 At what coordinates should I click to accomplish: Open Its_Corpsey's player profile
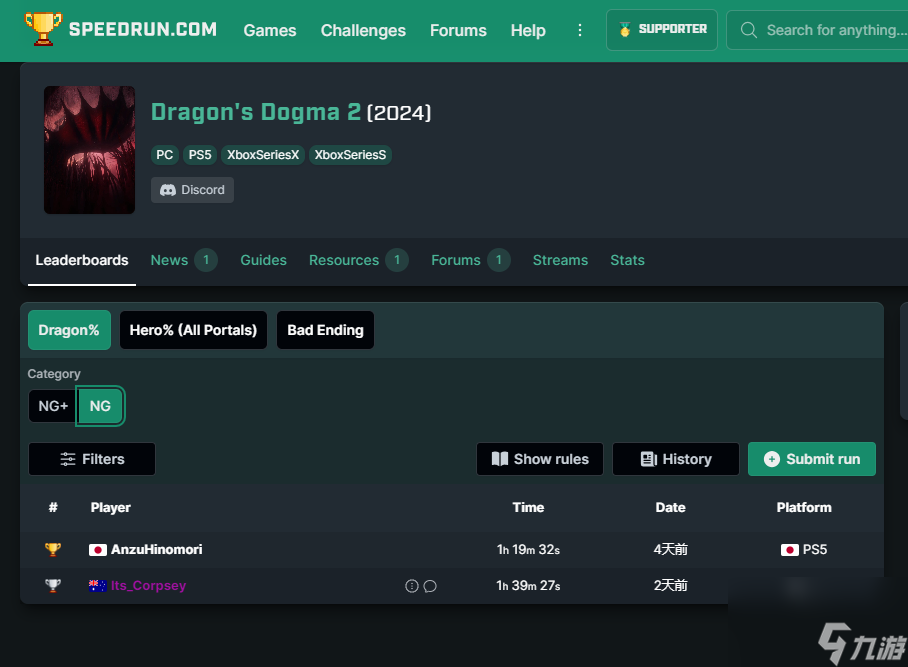[148, 585]
